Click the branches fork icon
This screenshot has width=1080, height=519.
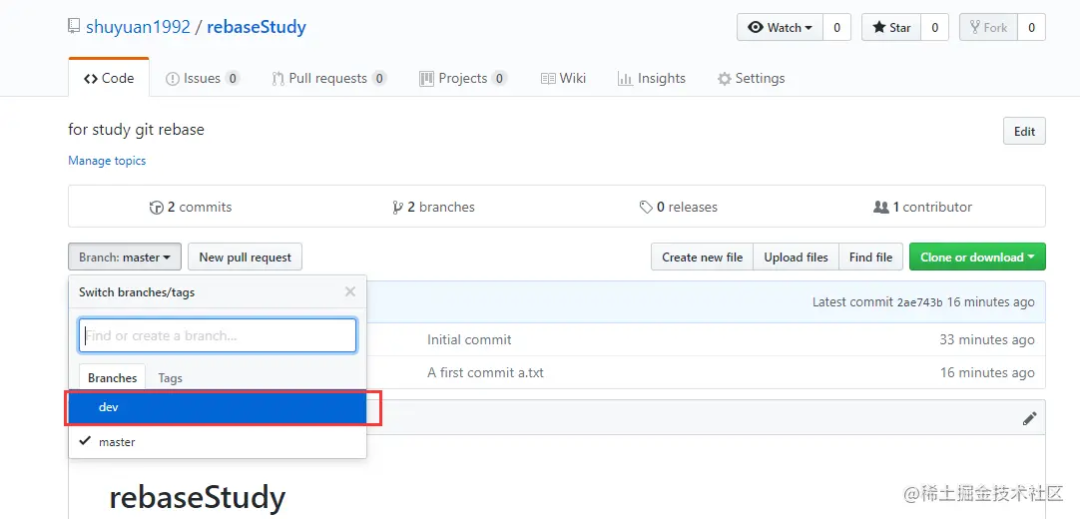click(397, 207)
